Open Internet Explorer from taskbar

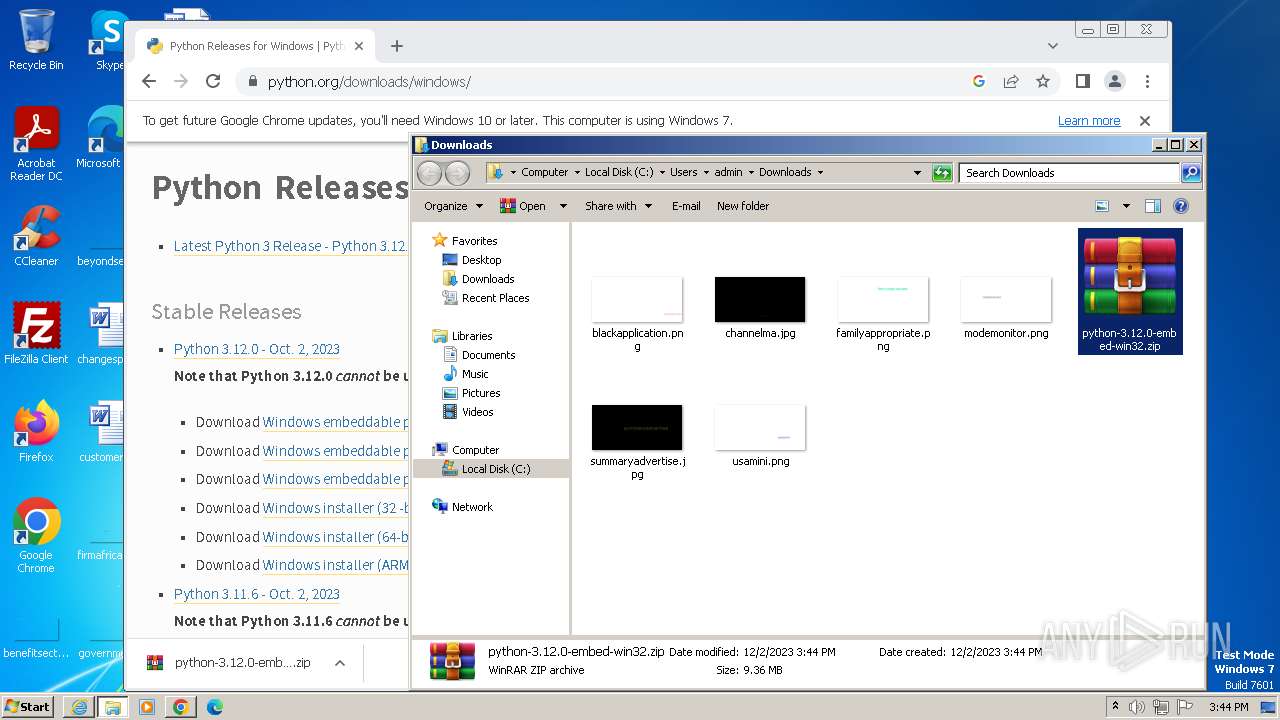[x=79, y=707]
